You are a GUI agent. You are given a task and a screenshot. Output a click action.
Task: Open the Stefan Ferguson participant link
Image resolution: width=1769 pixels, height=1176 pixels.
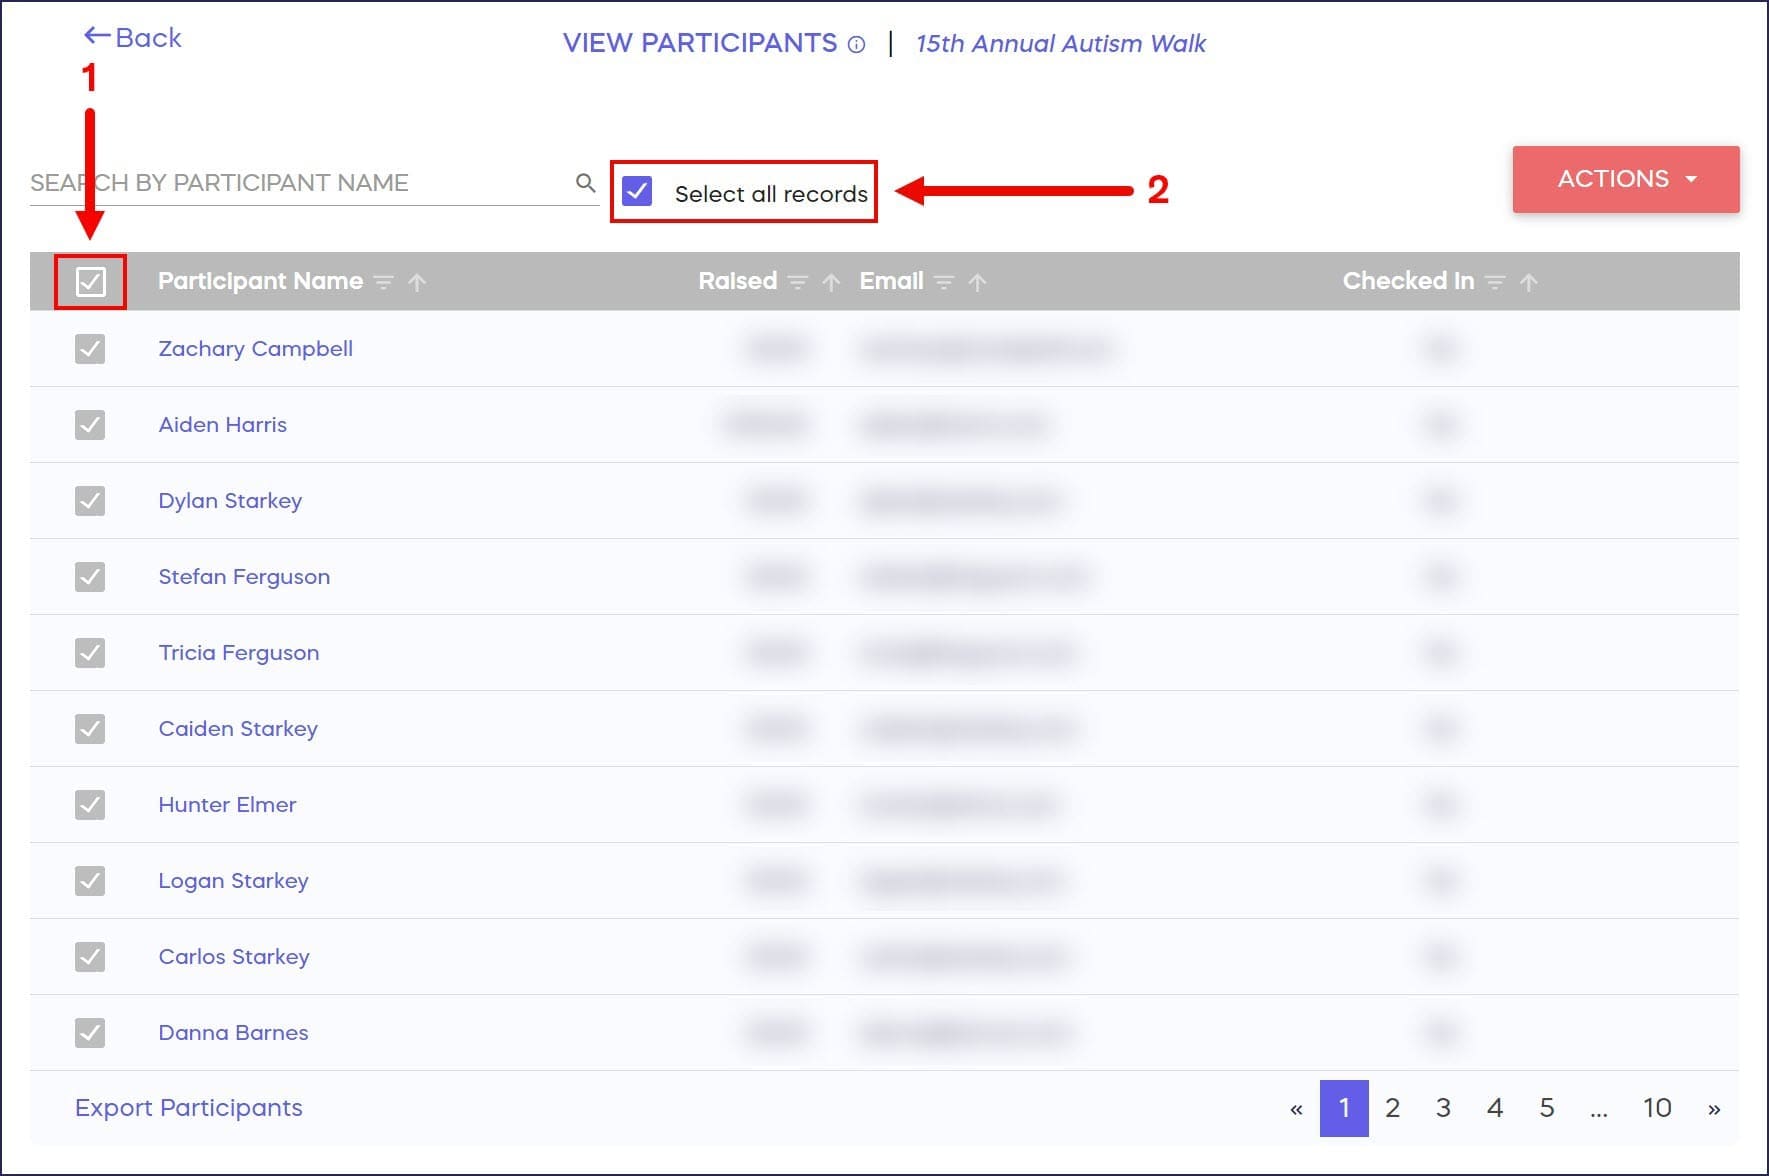click(x=244, y=577)
